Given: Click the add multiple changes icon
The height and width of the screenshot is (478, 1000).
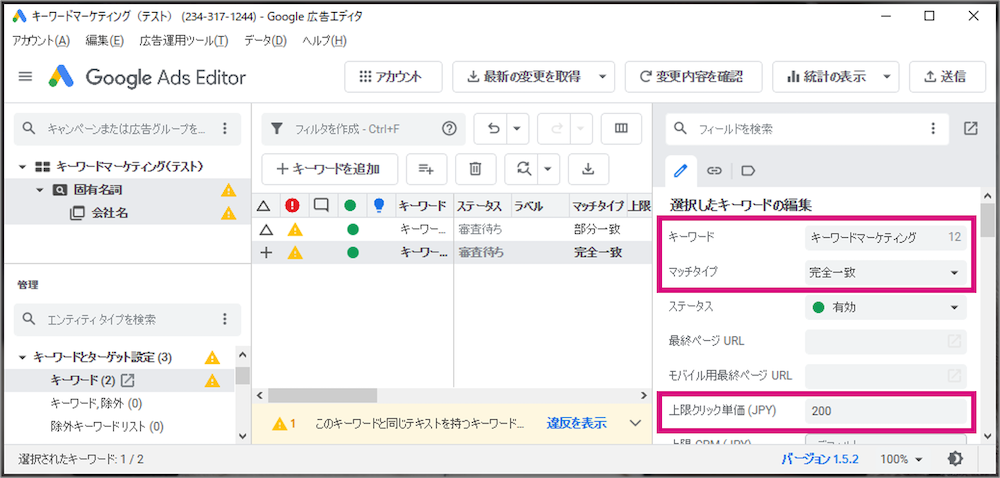Looking at the screenshot, I should click(x=426, y=169).
